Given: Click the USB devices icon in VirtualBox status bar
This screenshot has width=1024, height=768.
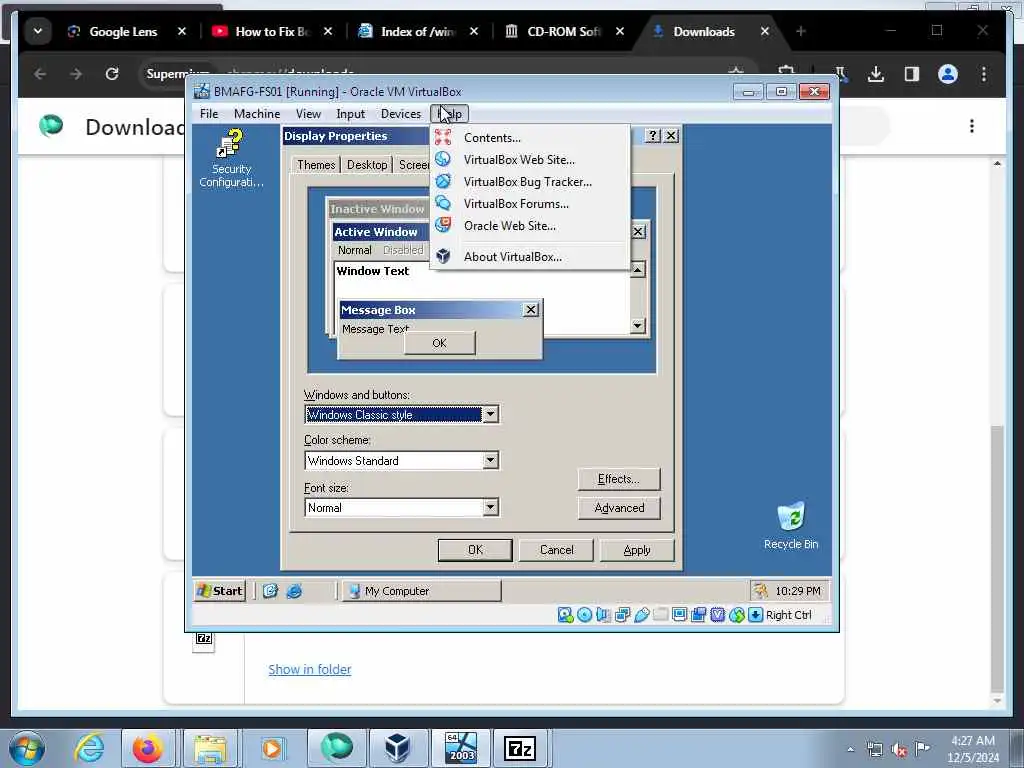Looking at the screenshot, I should point(641,615).
